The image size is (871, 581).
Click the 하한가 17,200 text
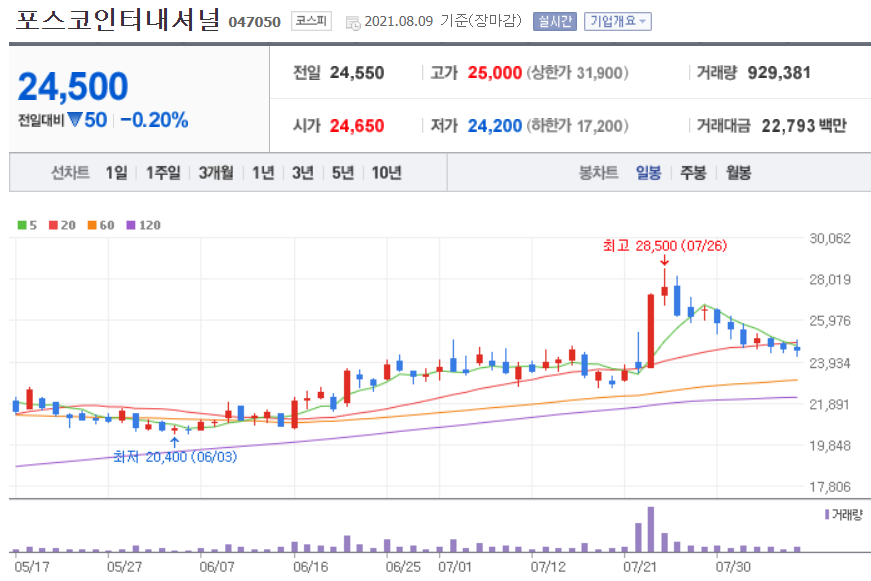[578, 126]
